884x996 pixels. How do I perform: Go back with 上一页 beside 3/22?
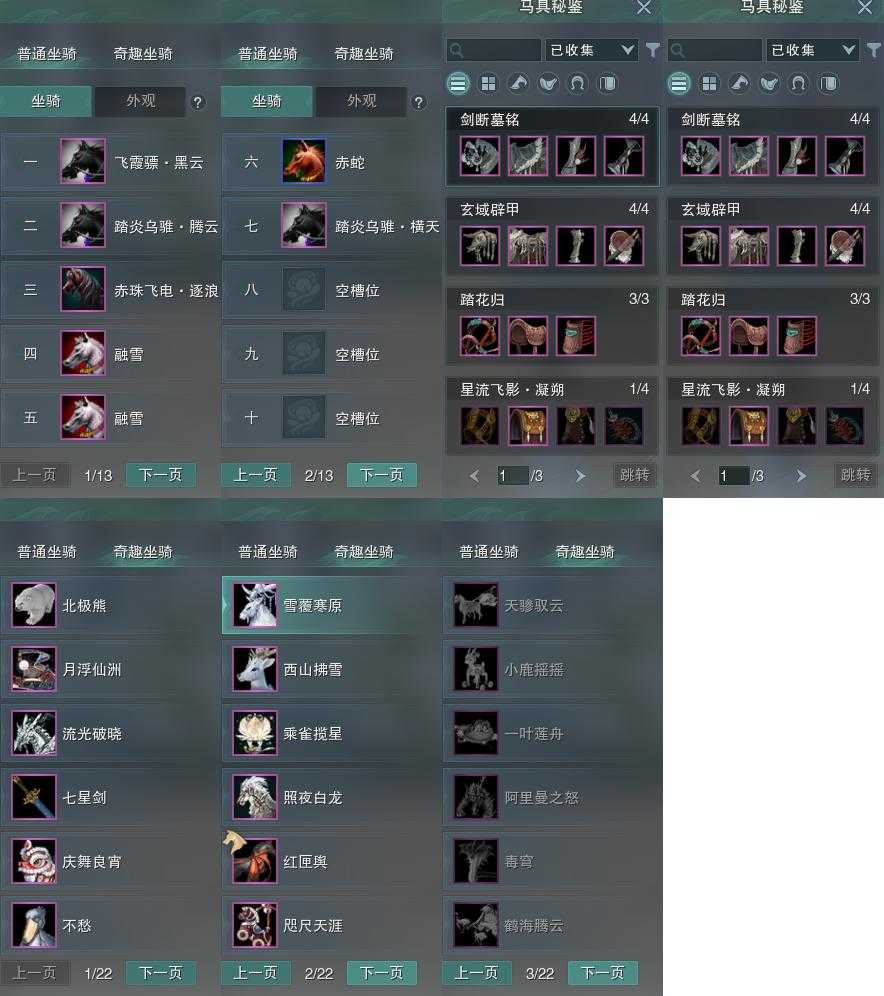pyautogui.click(x=476, y=972)
